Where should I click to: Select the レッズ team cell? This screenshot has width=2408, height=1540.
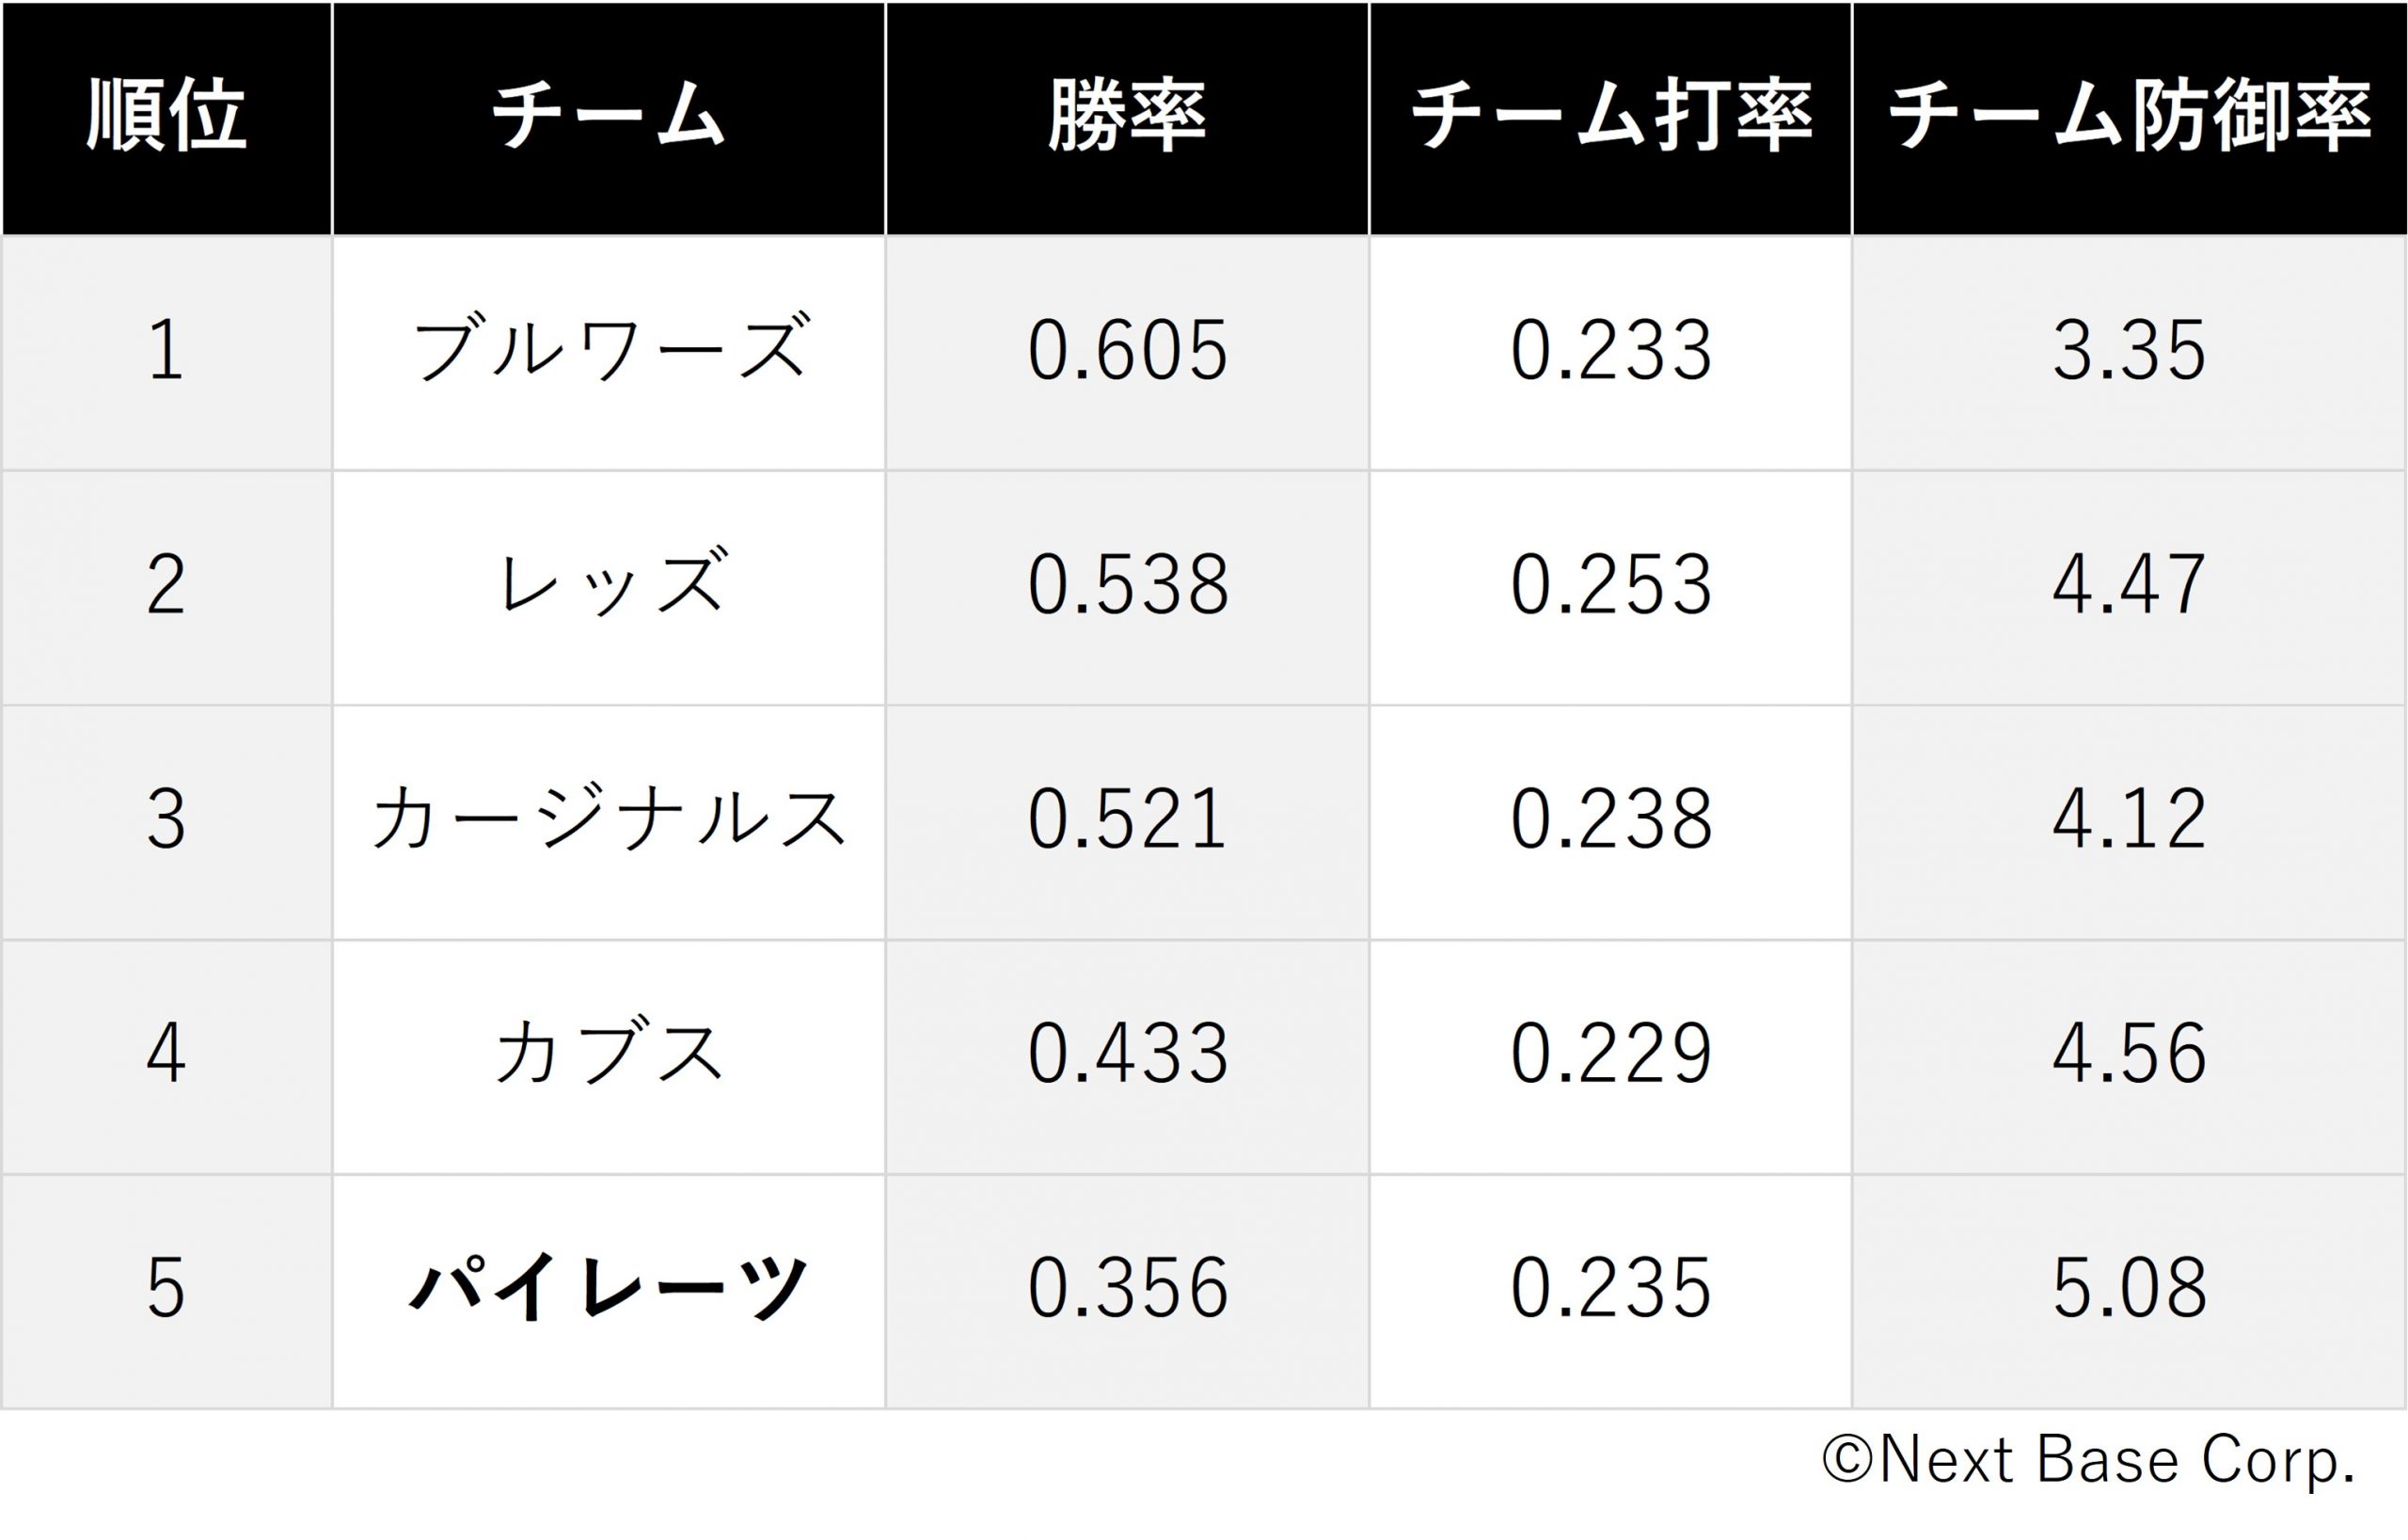coord(608,587)
